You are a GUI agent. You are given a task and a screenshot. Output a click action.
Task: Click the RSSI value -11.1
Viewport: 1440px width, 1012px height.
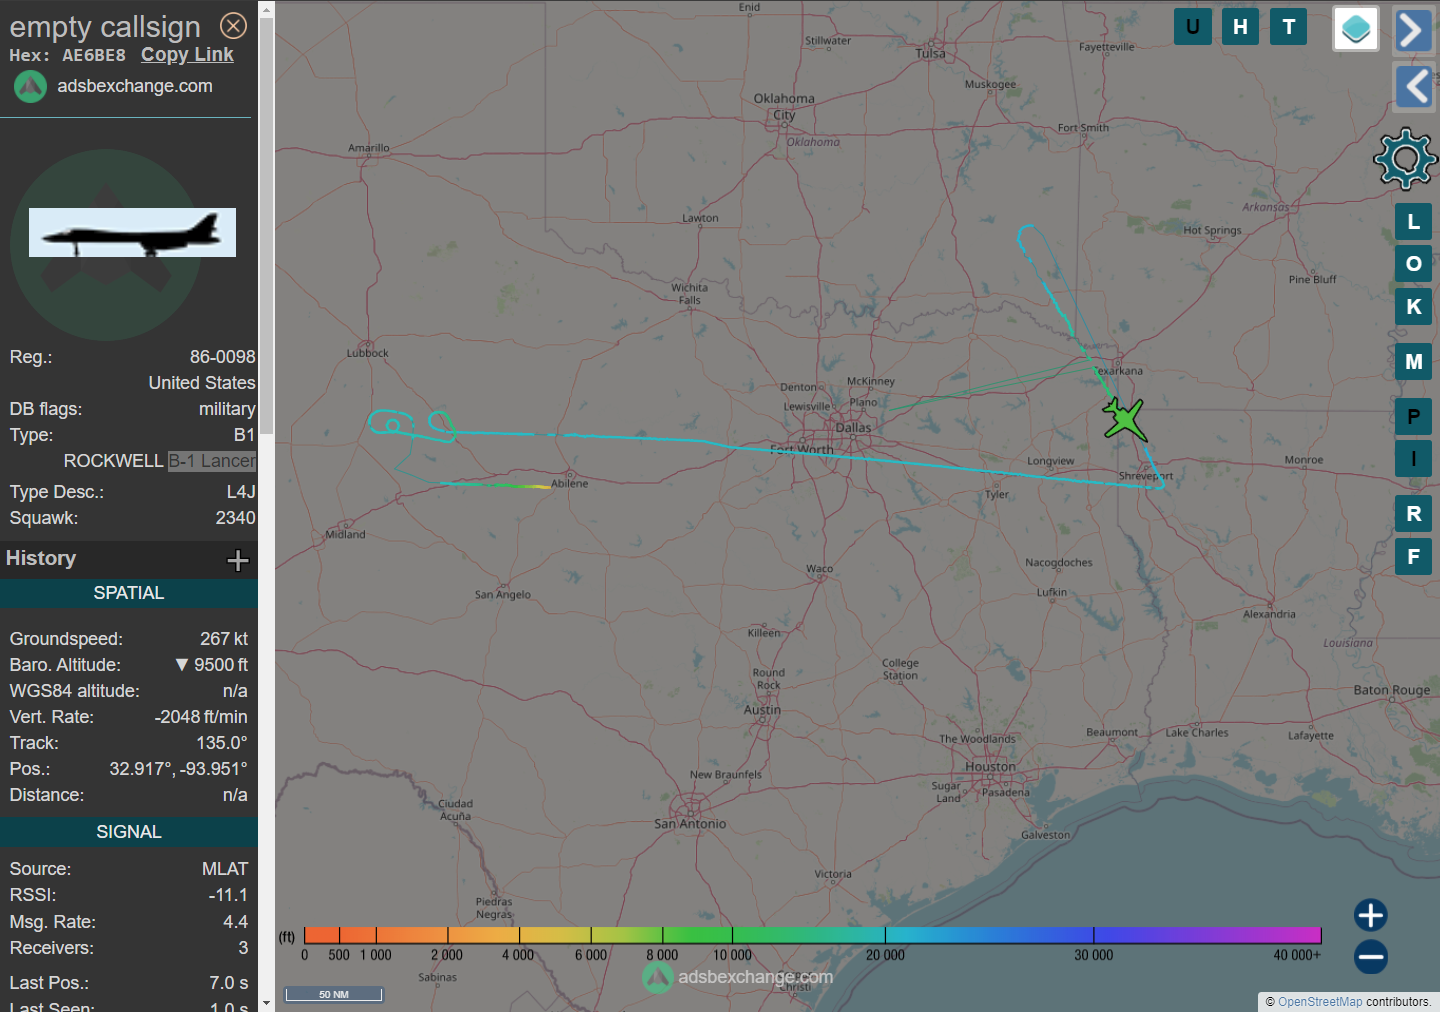(x=228, y=895)
